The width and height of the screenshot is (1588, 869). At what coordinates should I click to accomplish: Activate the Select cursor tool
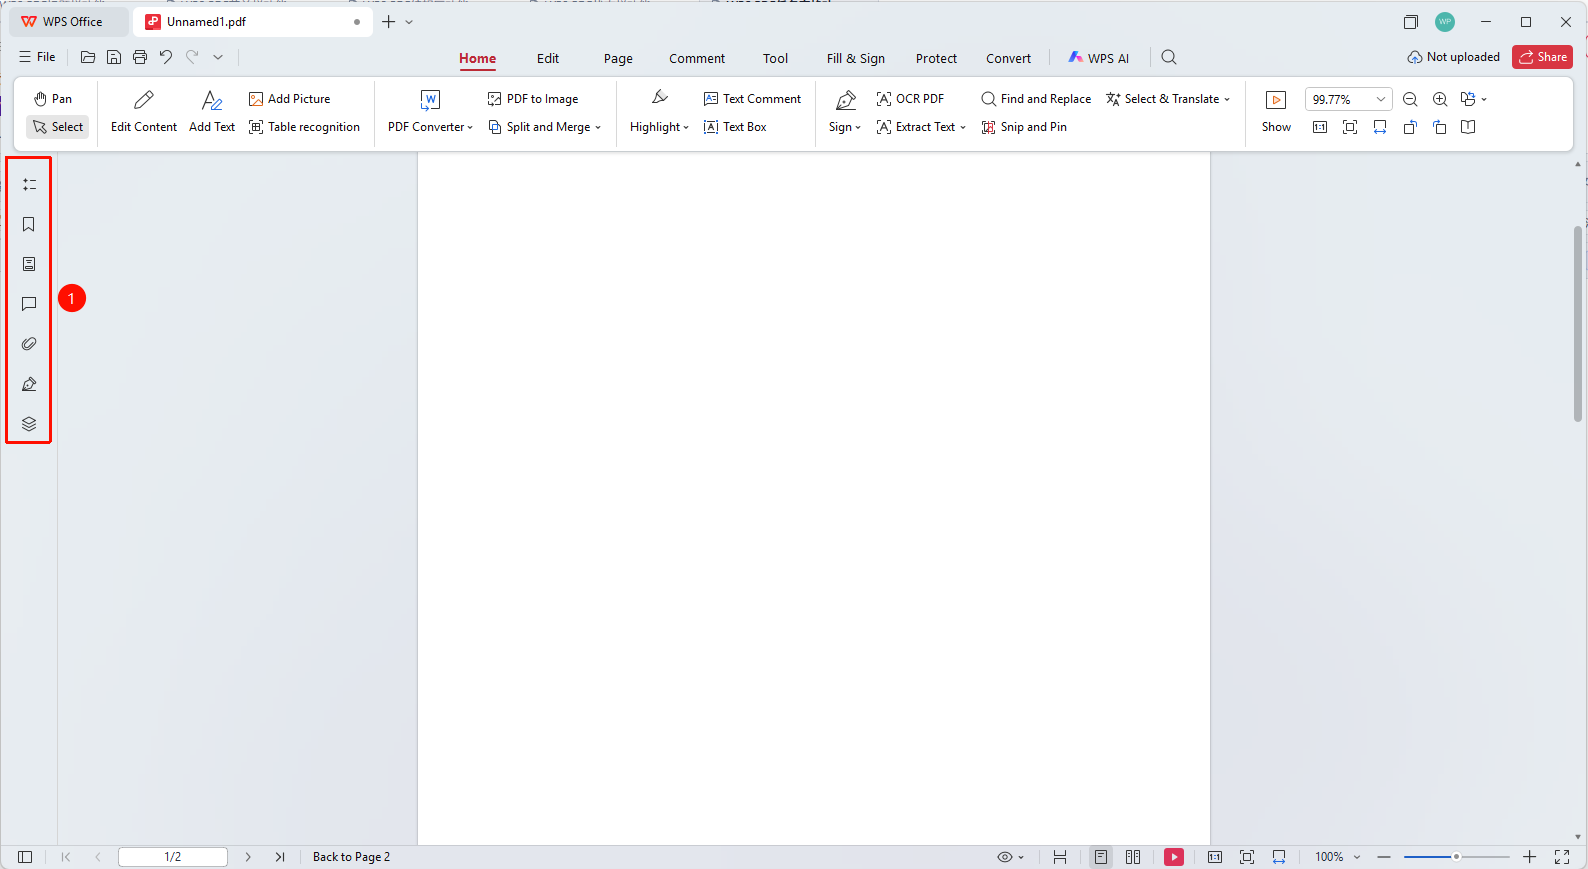[x=58, y=127]
